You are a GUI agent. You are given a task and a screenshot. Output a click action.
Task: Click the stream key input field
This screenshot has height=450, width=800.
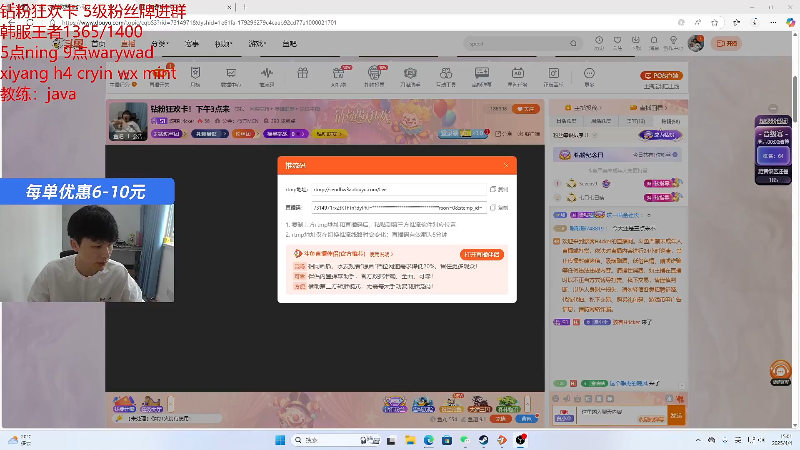(399, 208)
